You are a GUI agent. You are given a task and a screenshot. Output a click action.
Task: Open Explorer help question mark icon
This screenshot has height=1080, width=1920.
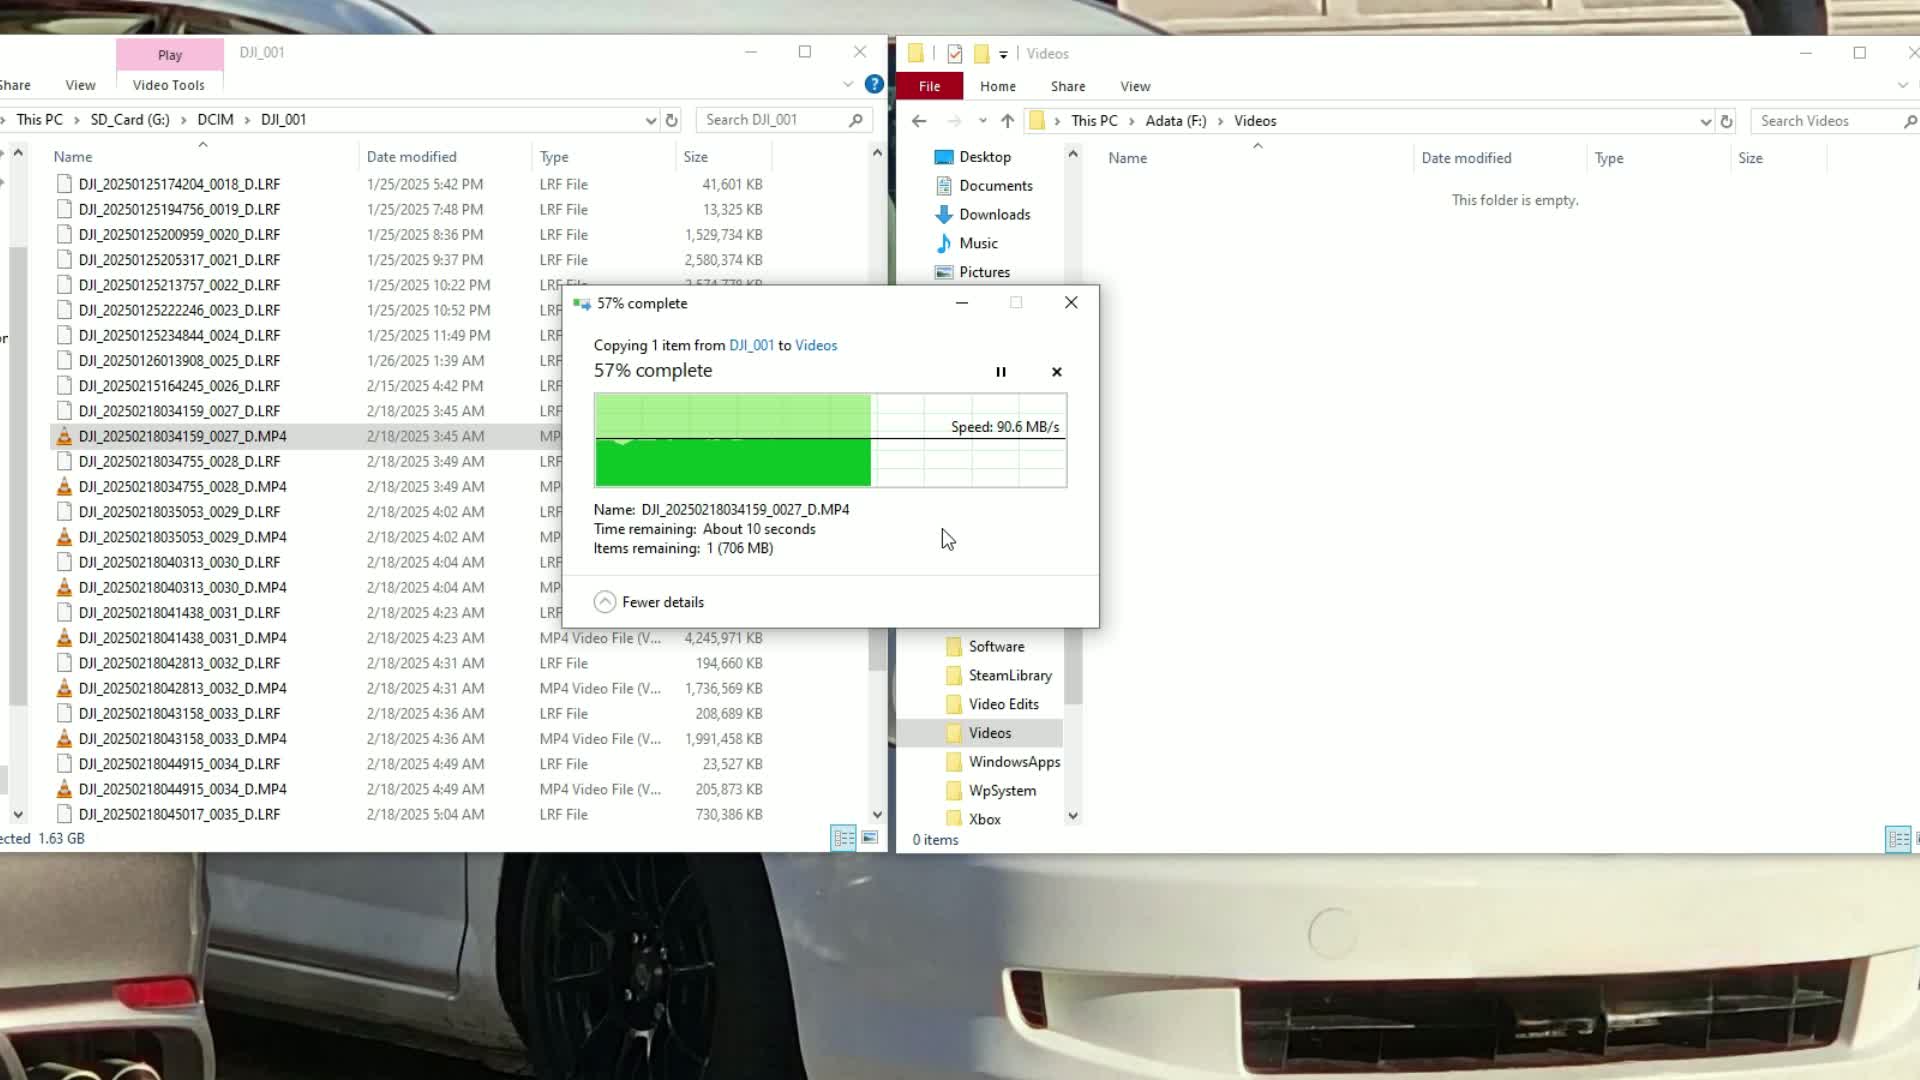[874, 85]
